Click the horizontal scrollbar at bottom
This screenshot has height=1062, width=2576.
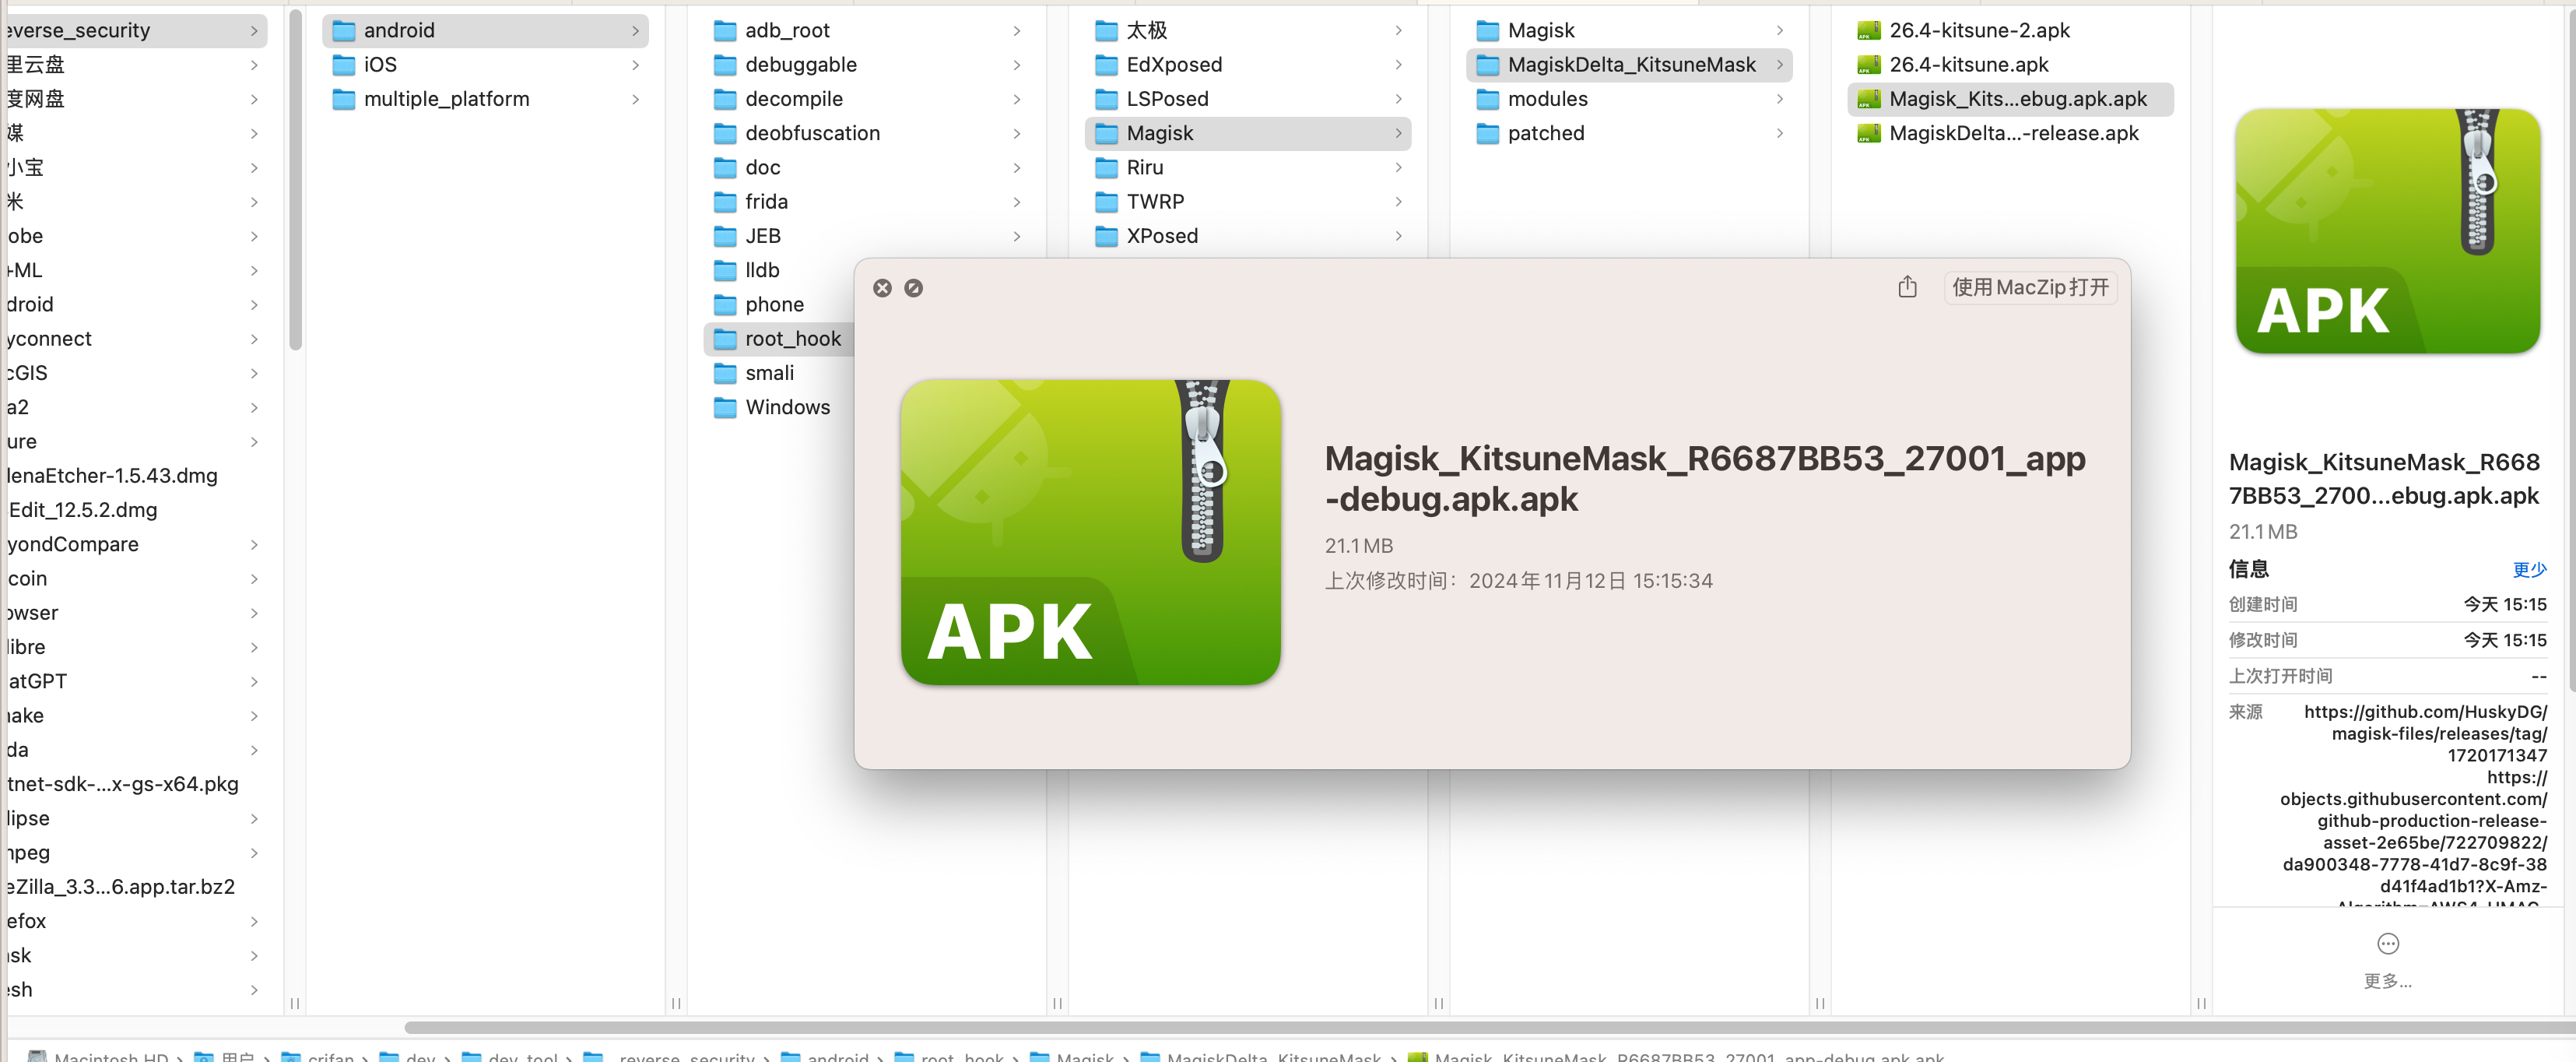tap(1490, 1027)
